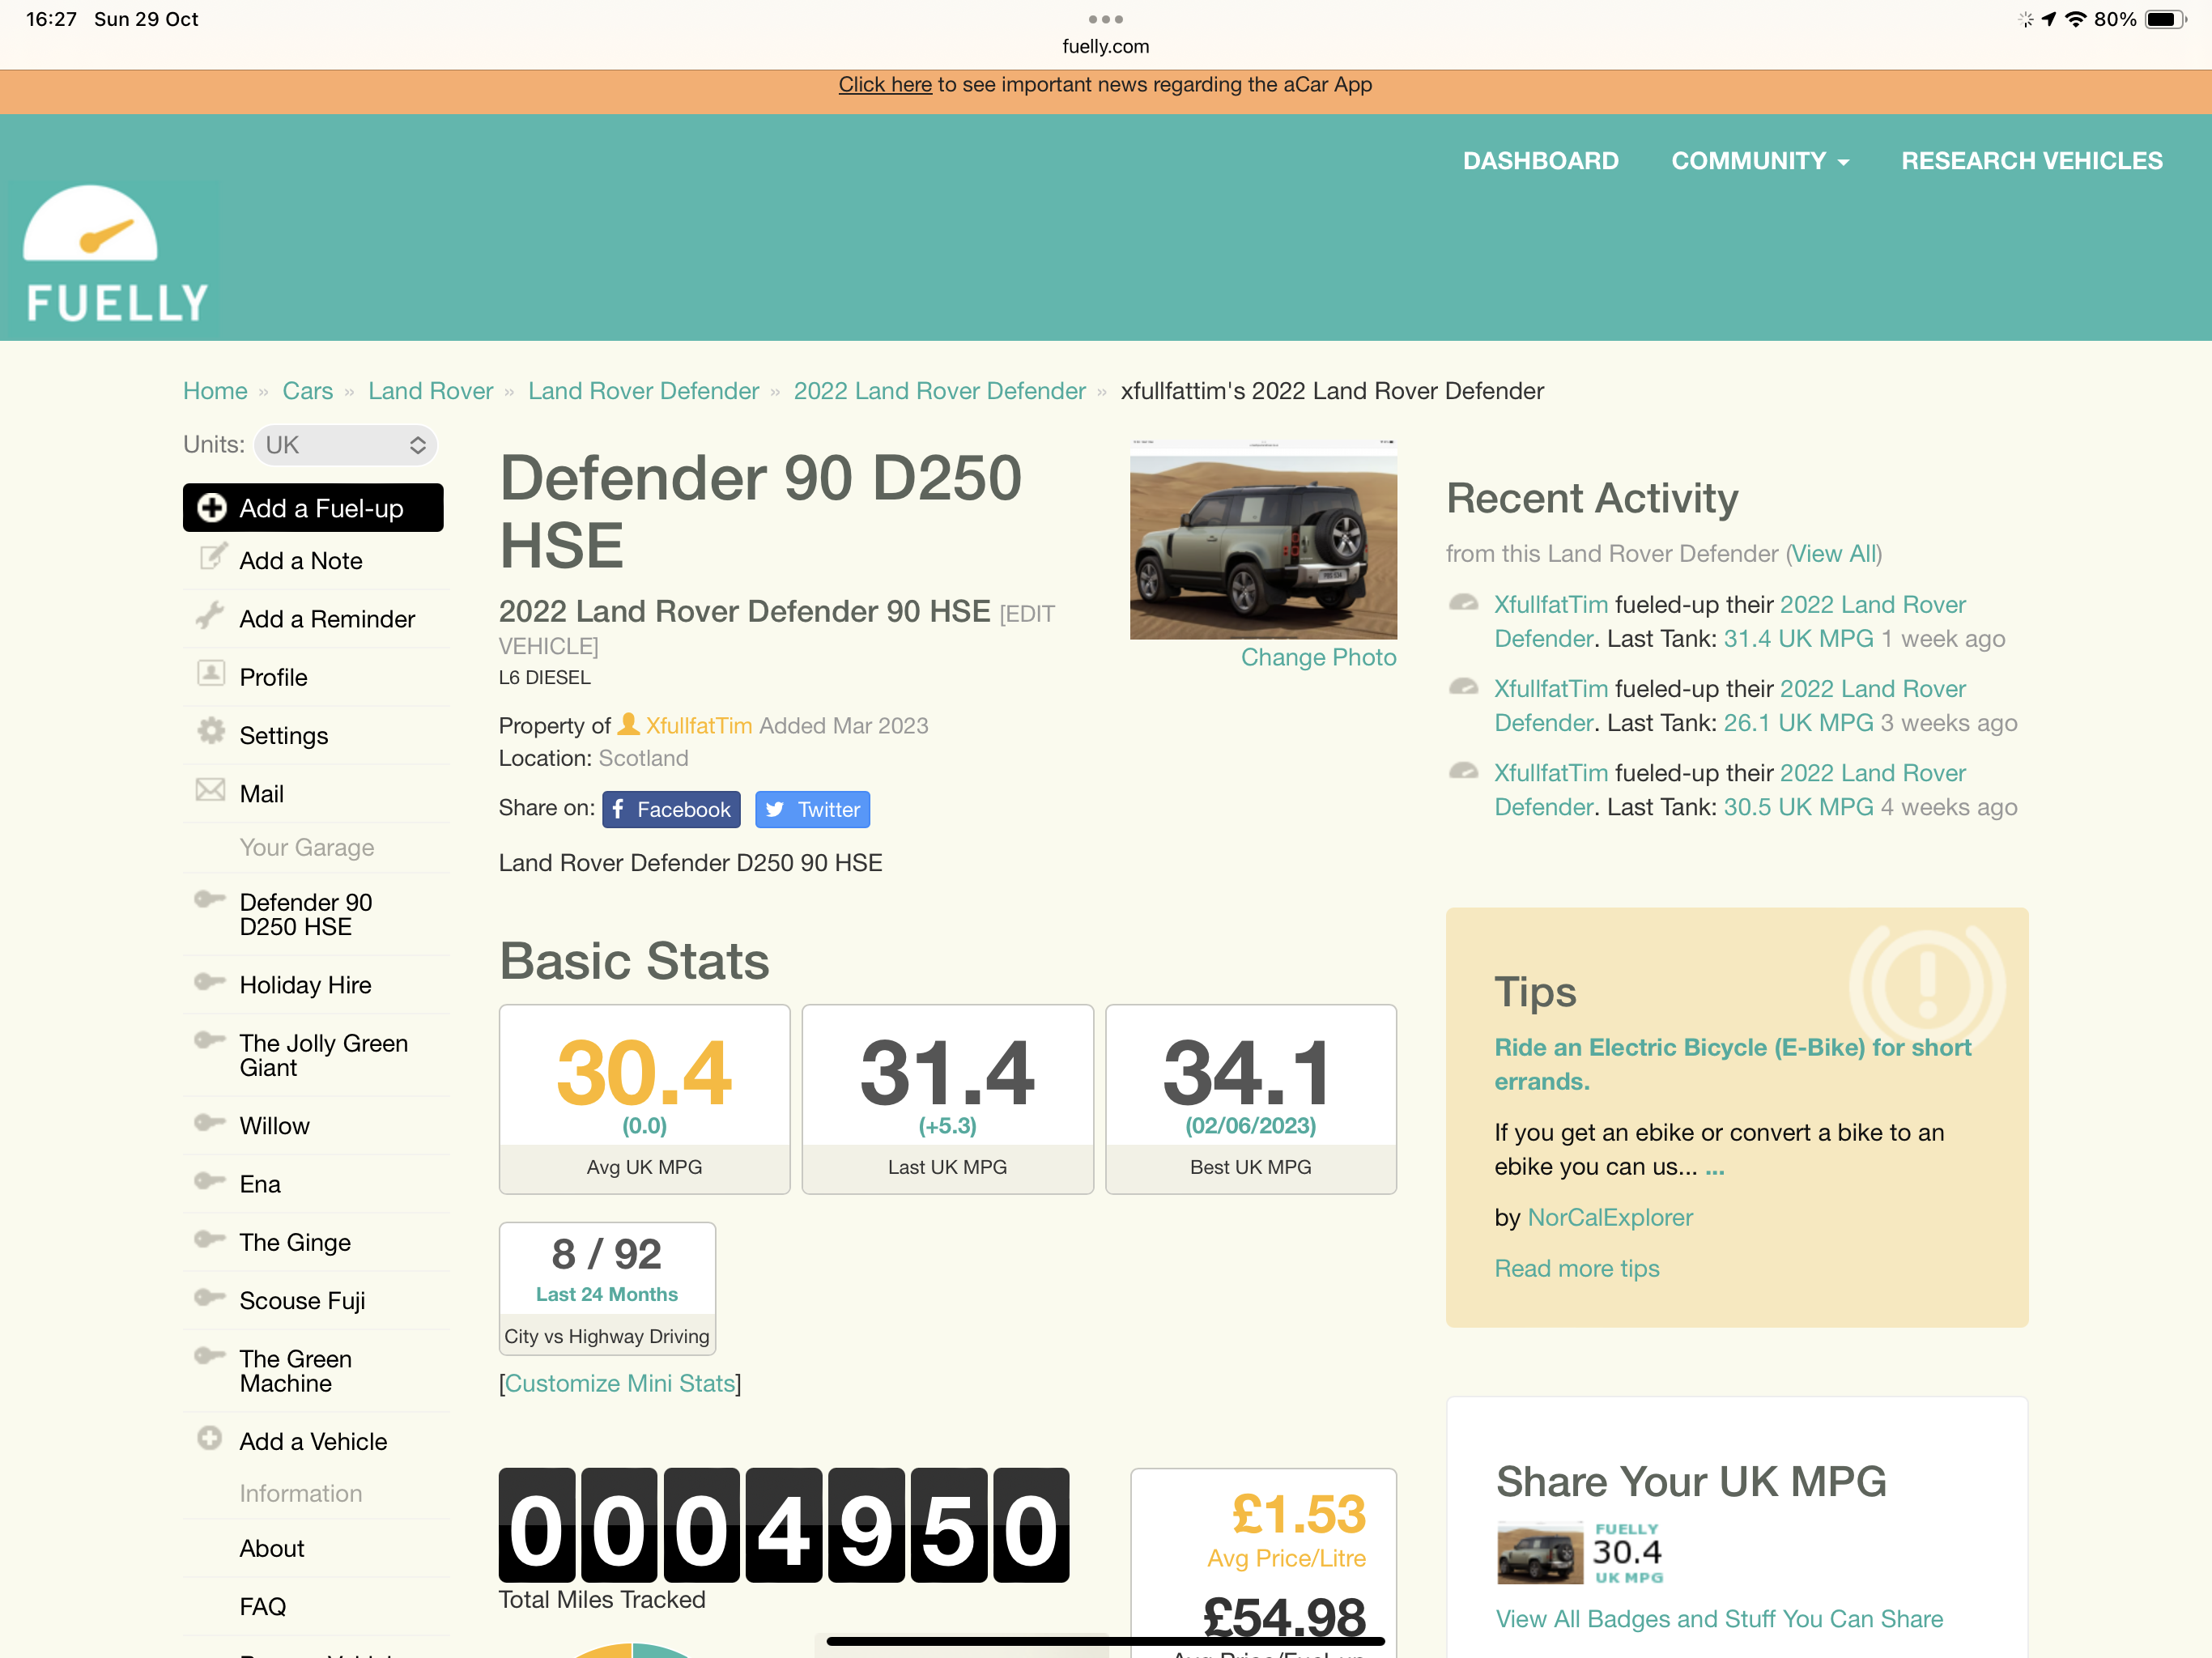Open Mail in the sidebar
The height and width of the screenshot is (1658, 2212).
point(262,794)
